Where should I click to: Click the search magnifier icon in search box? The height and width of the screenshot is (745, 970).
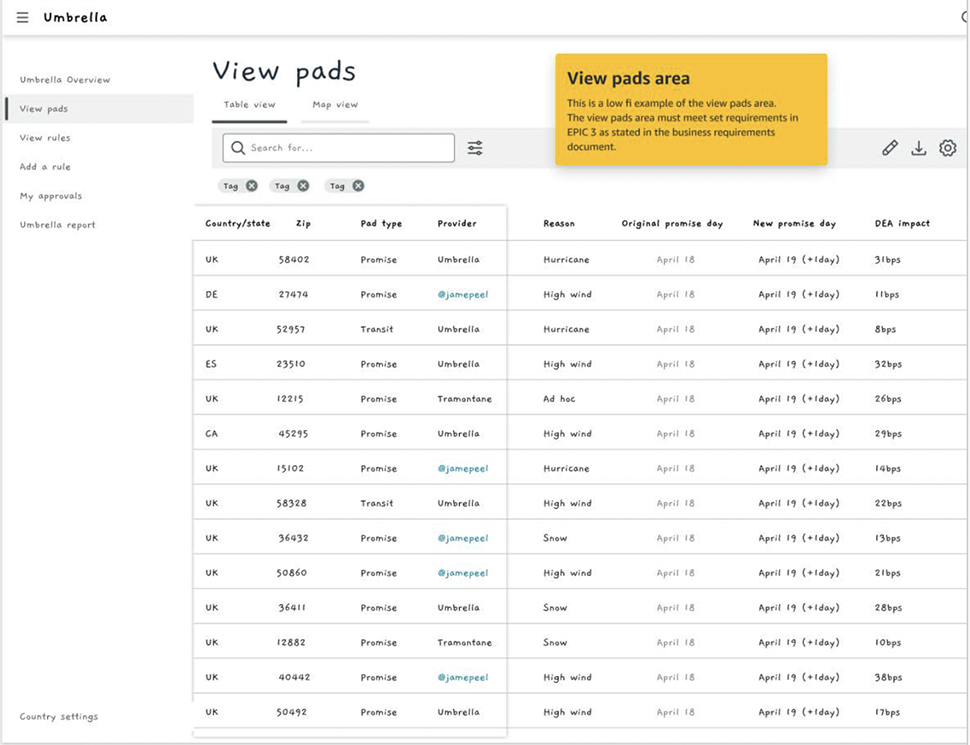click(x=238, y=148)
